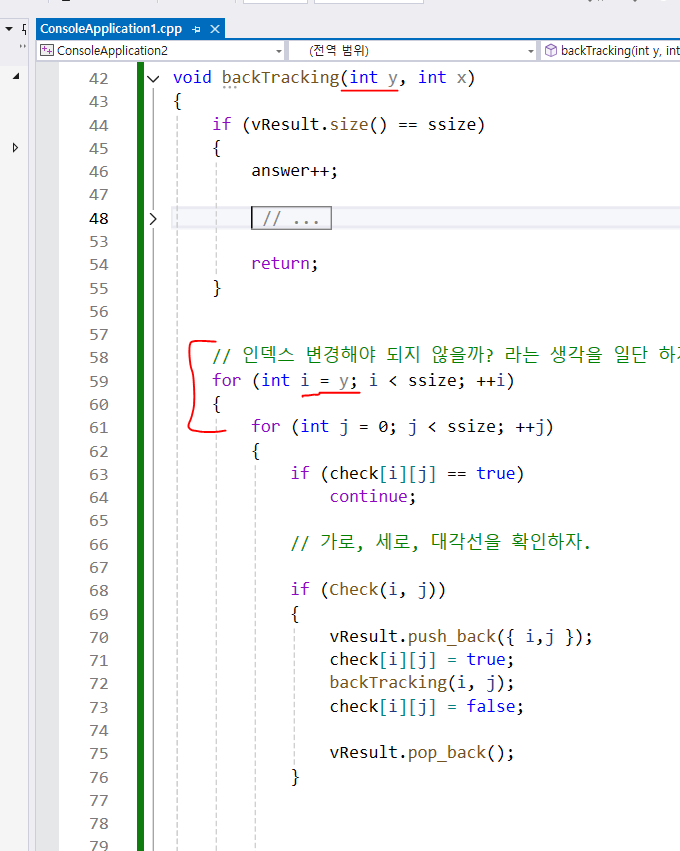Click vResult.push_back({ i,j }); line

tap(461, 637)
